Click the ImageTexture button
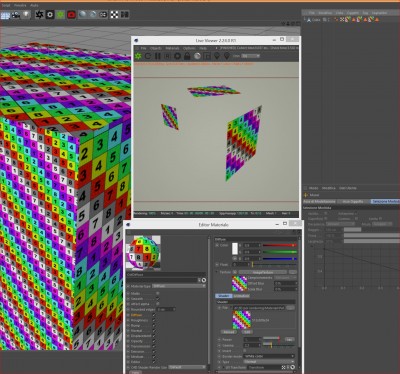 [x=263, y=272]
